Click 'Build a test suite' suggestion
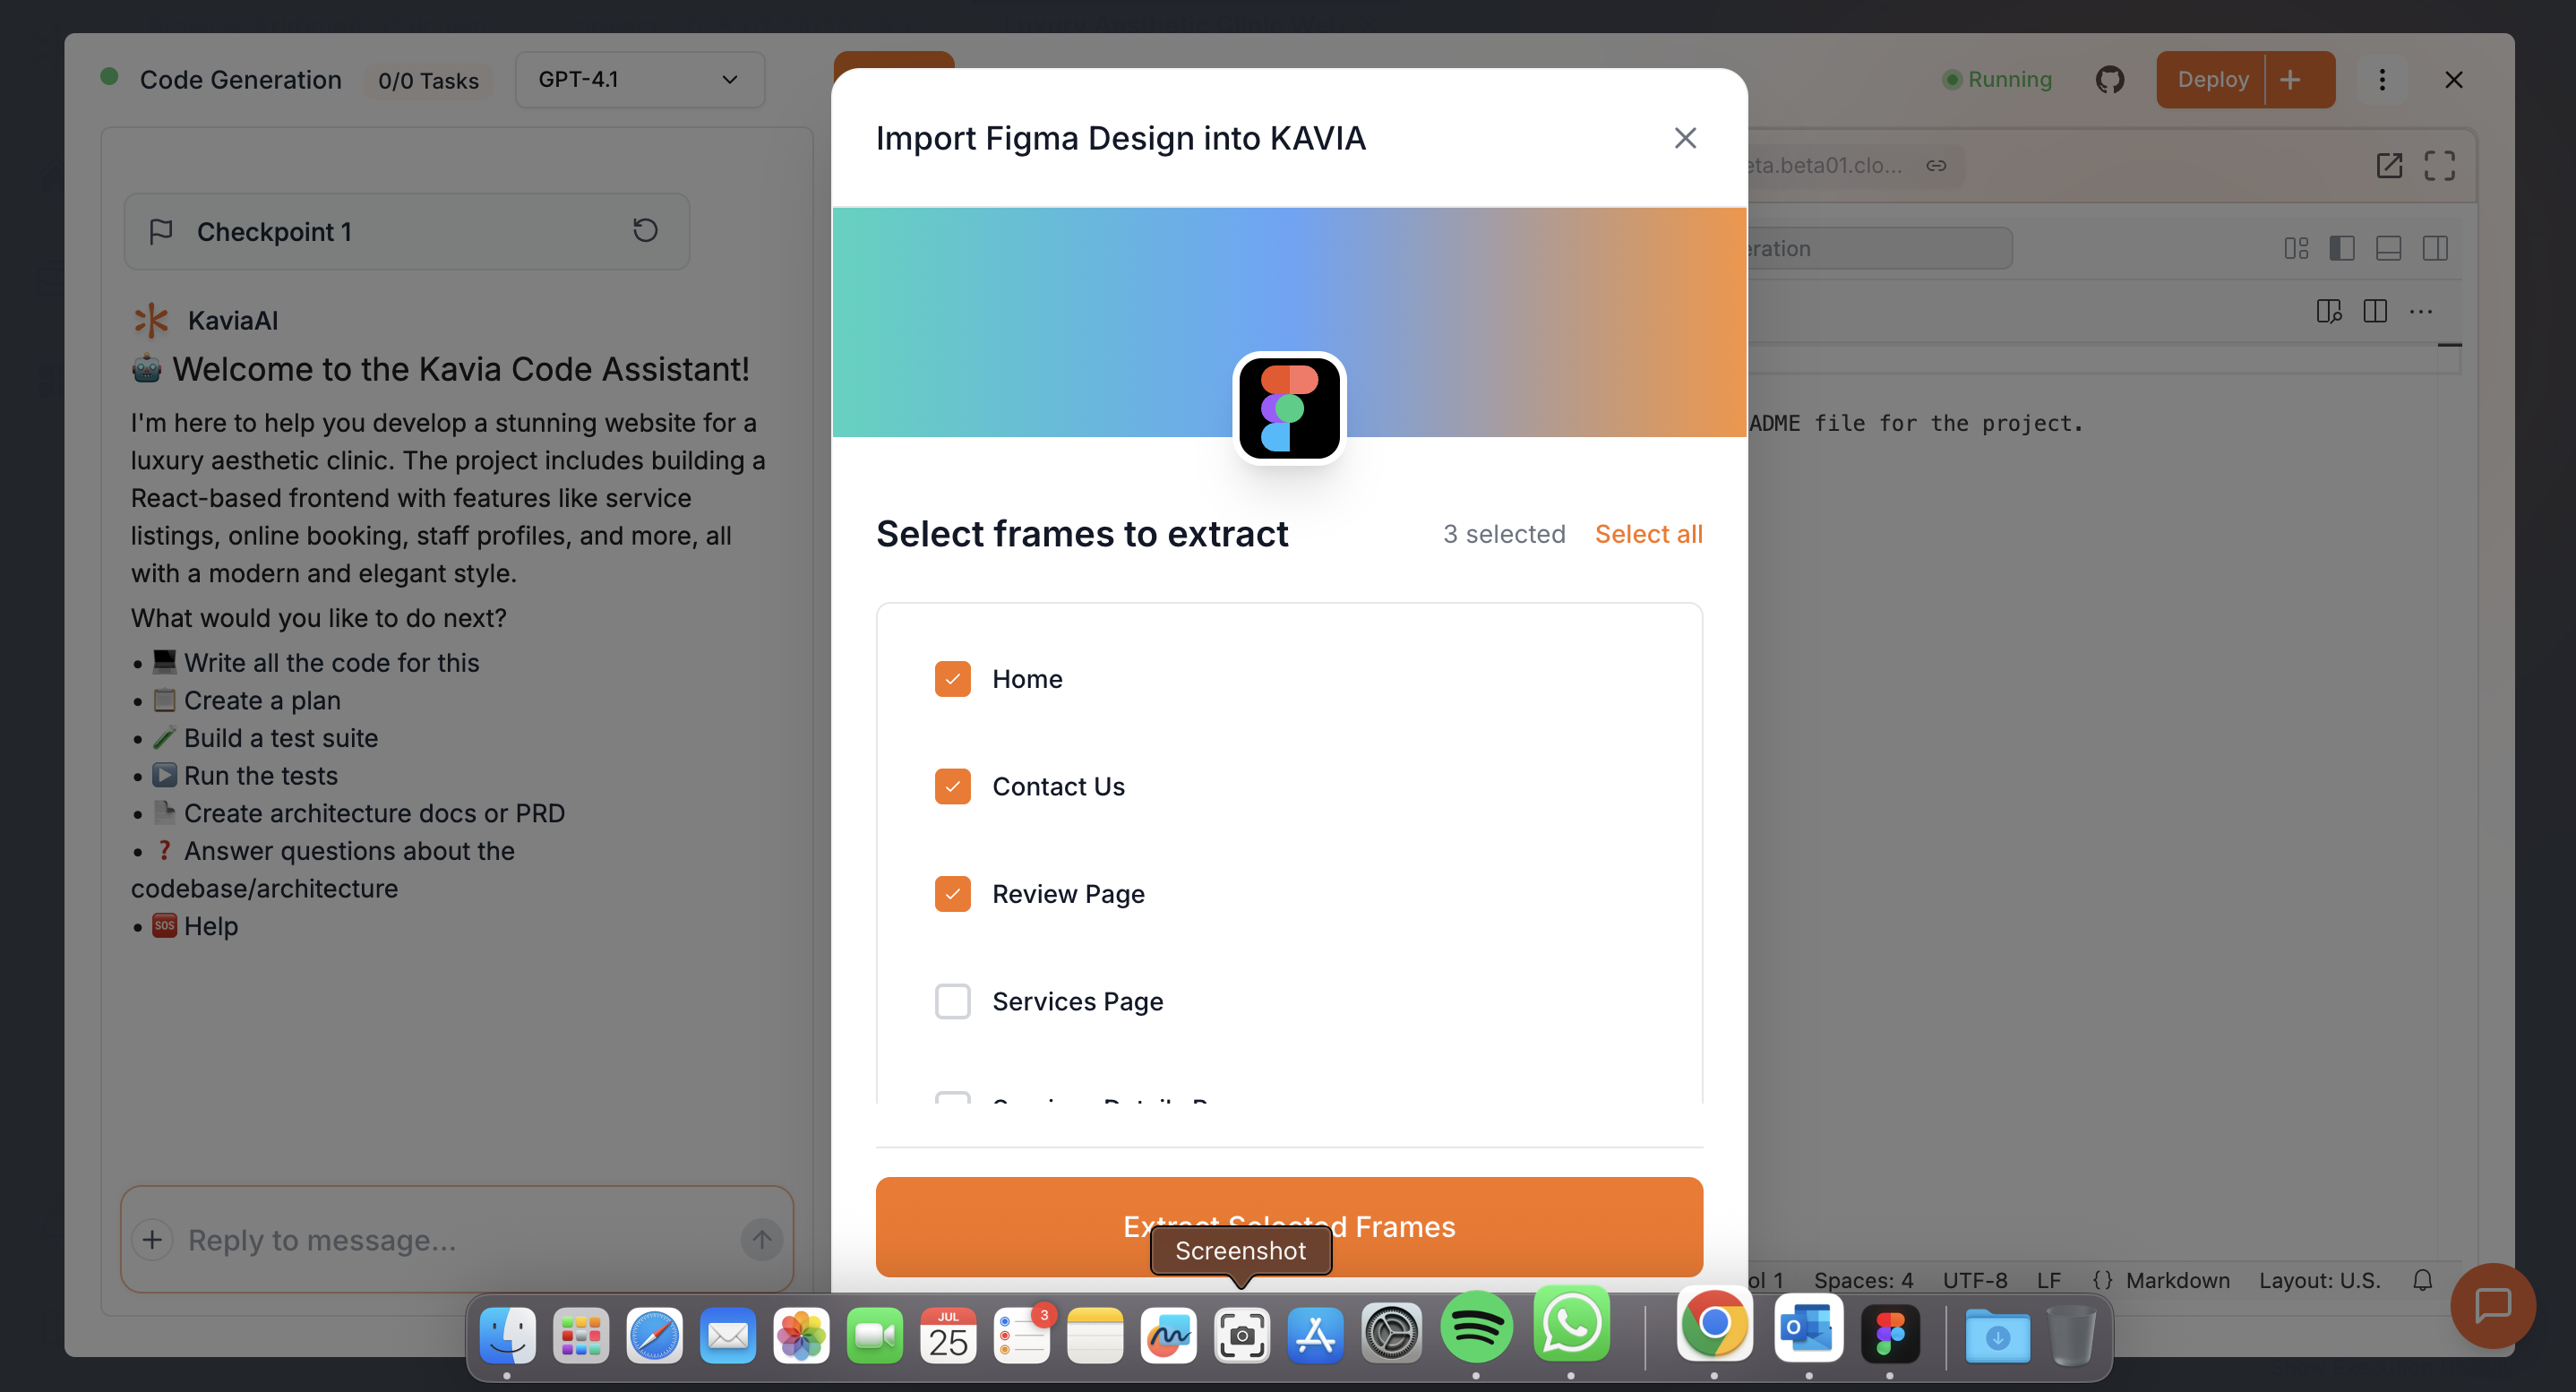 281,738
